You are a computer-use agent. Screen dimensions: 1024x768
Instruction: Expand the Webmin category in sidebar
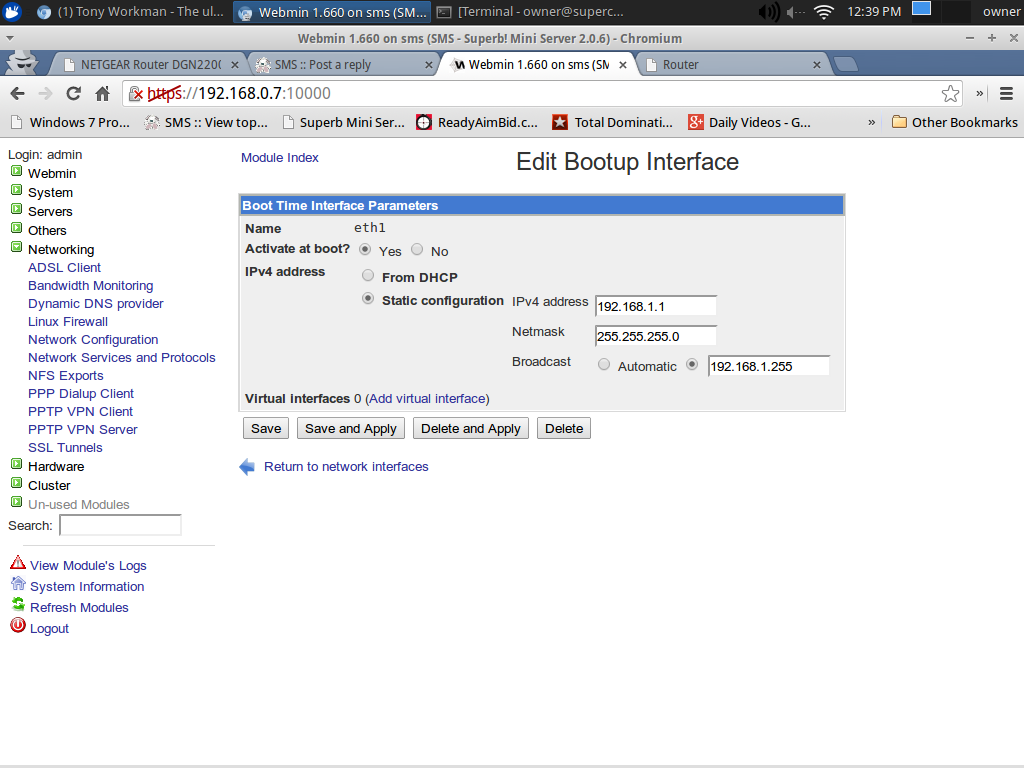click(16, 173)
